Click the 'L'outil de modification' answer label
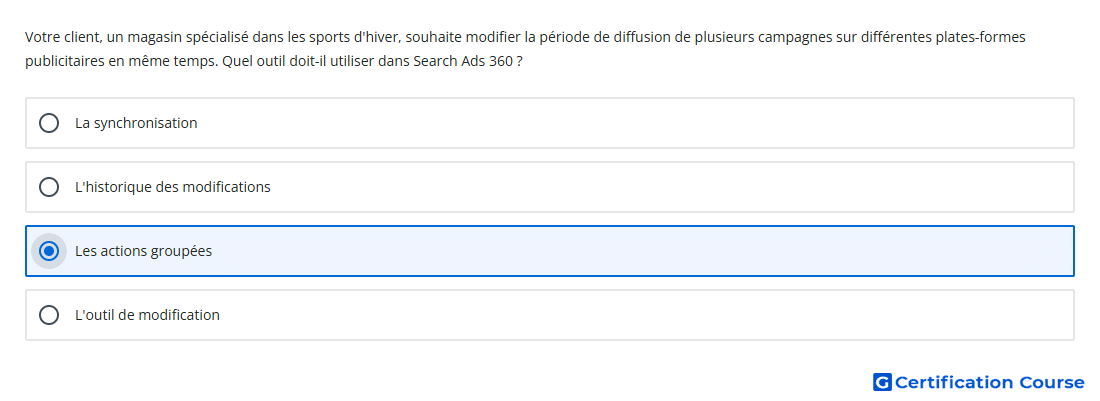The height and width of the screenshot is (401, 1100). coord(147,315)
